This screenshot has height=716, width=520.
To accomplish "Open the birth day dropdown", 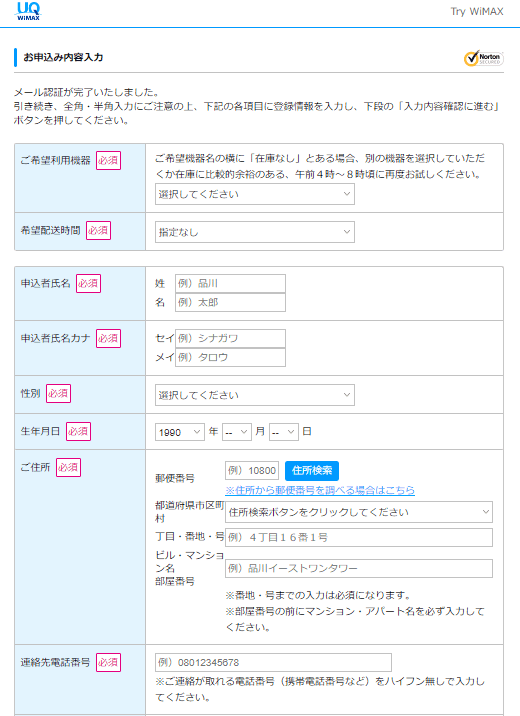I will tap(284, 432).
